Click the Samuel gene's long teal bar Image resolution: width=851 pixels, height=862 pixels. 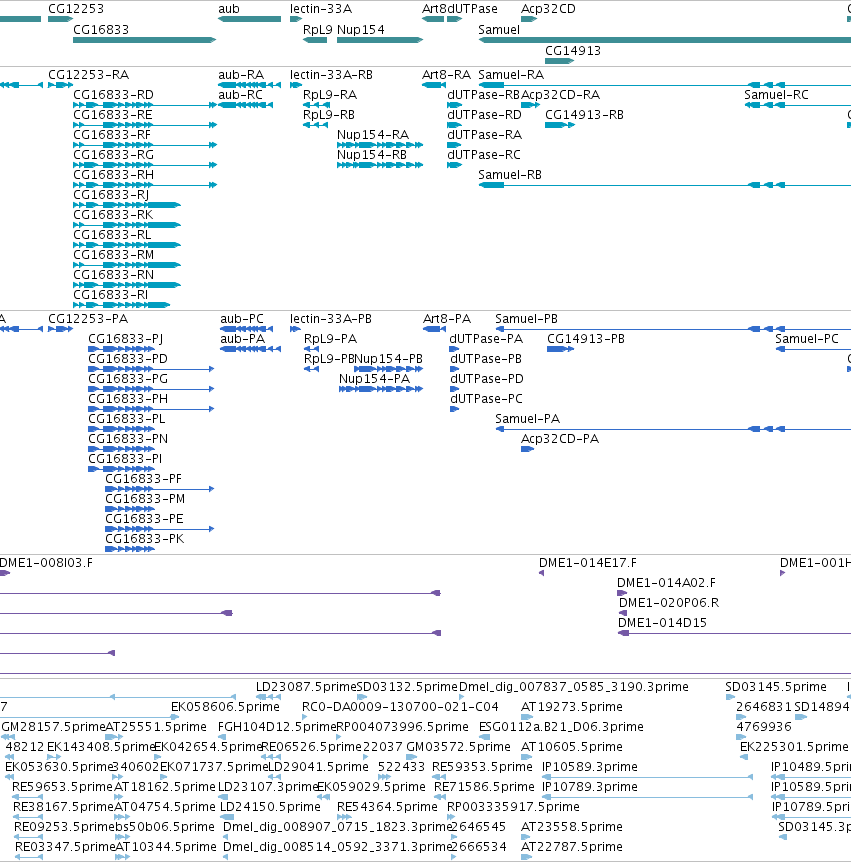click(665, 40)
